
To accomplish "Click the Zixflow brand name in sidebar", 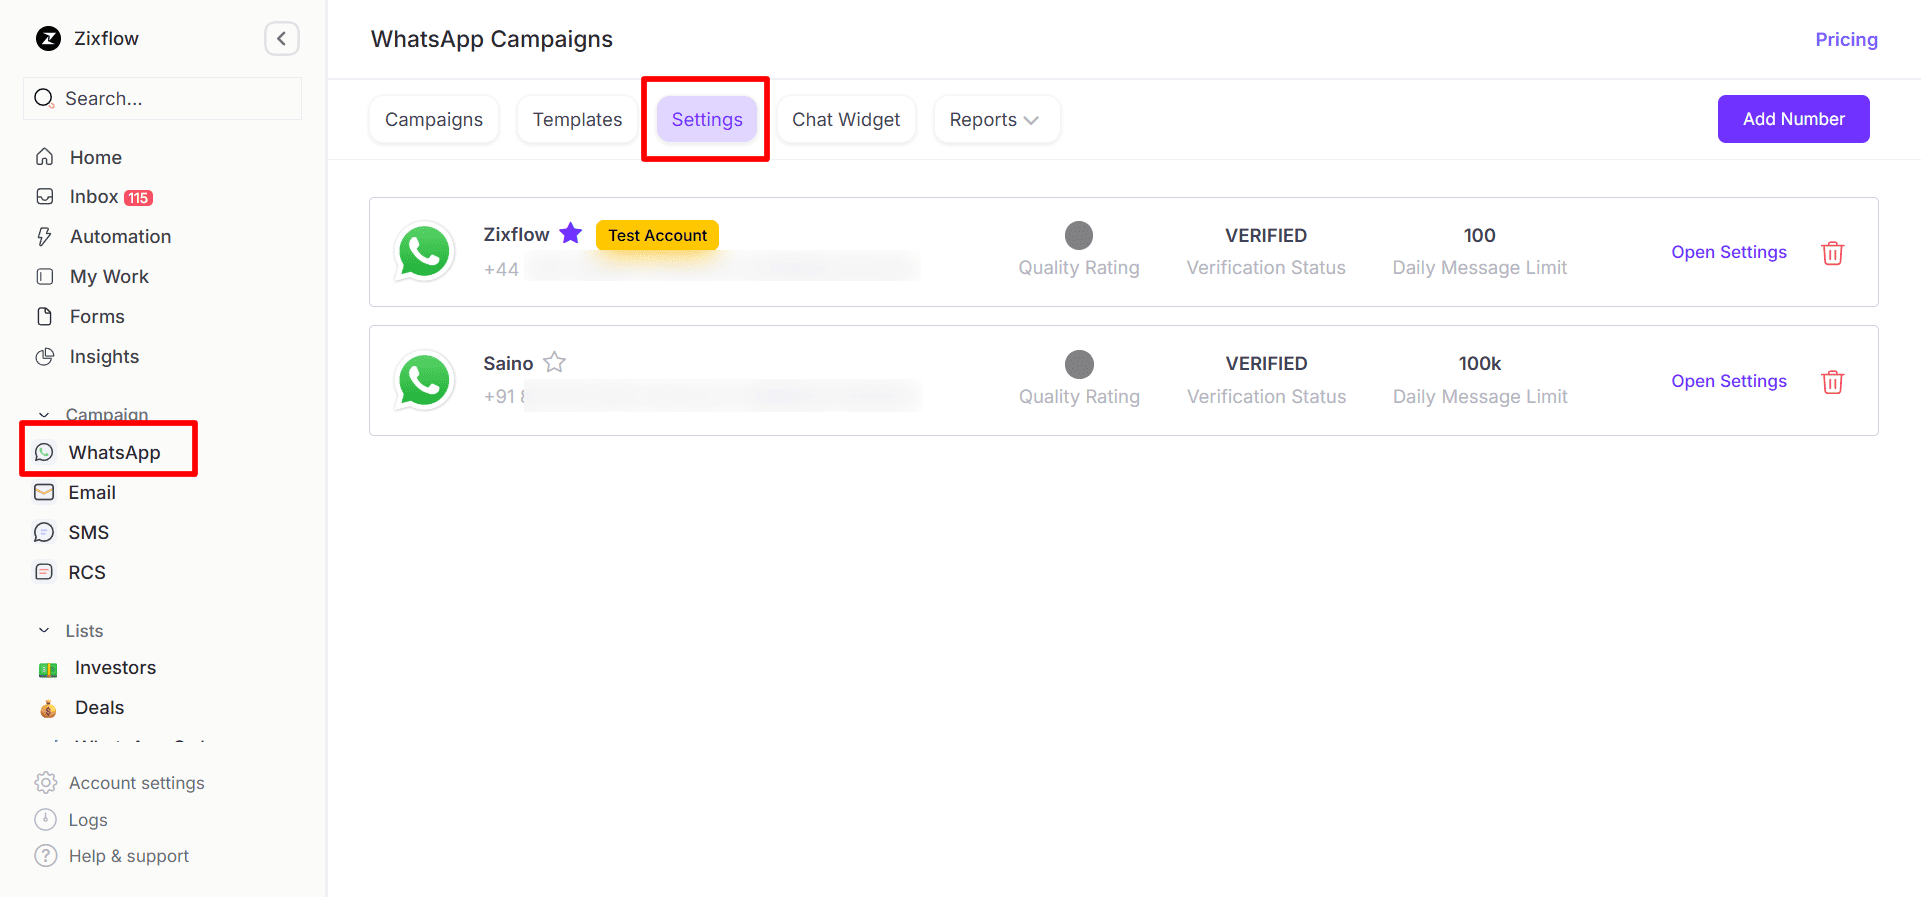I will point(106,39).
